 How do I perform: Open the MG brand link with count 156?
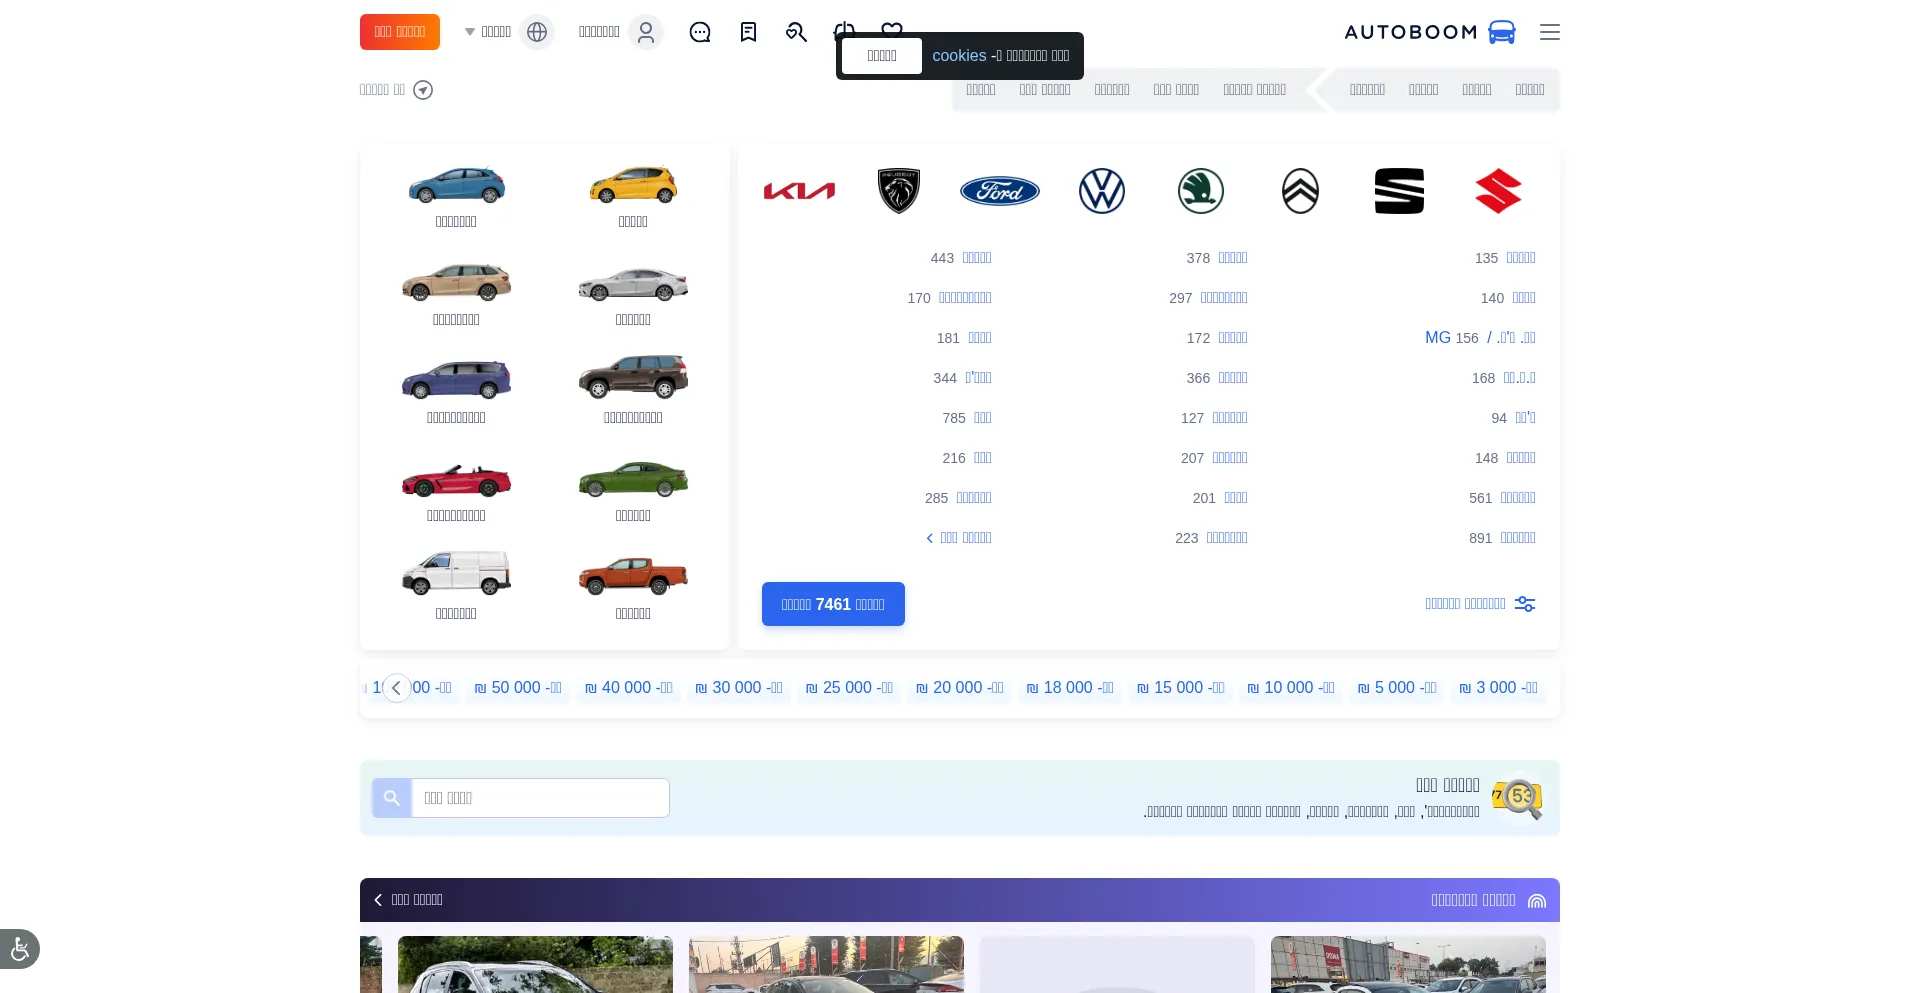(1480, 338)
